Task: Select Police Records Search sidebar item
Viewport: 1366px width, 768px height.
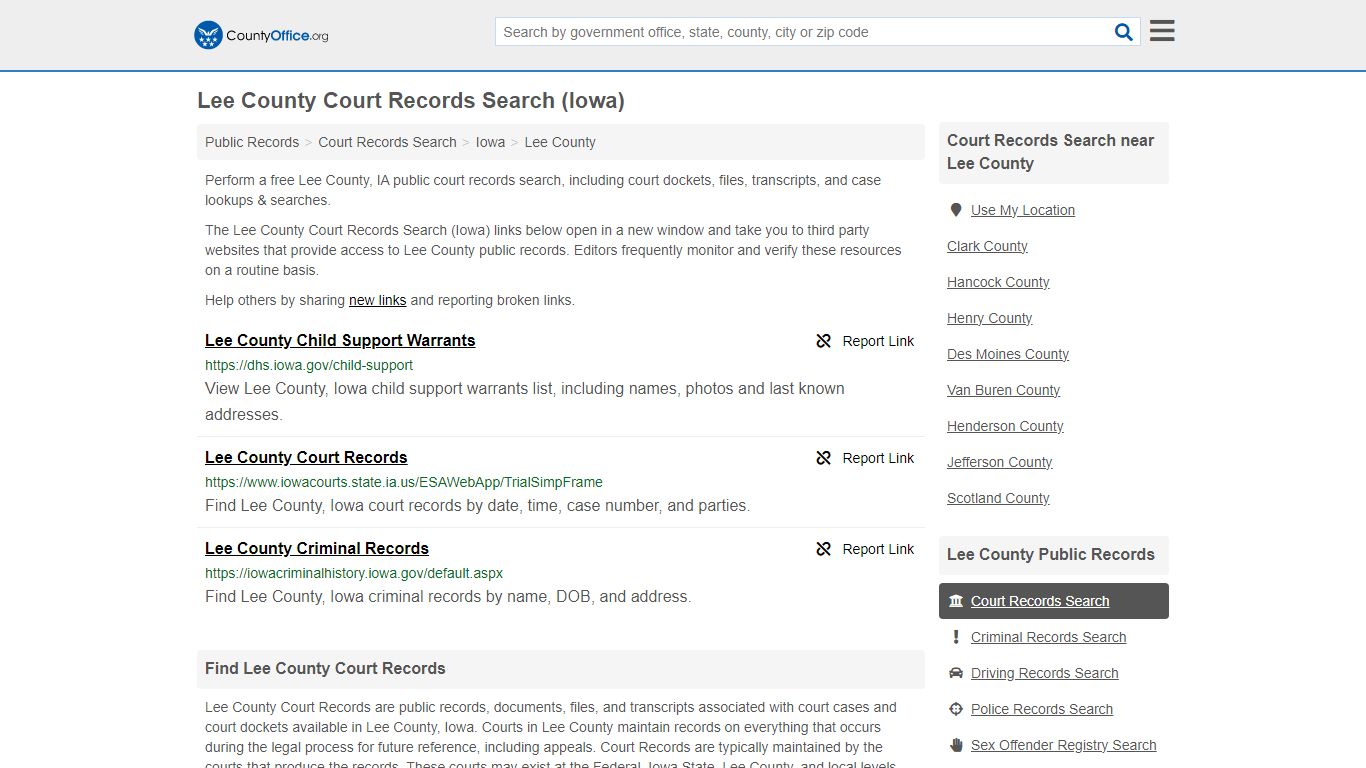Action: point(1041,709)
